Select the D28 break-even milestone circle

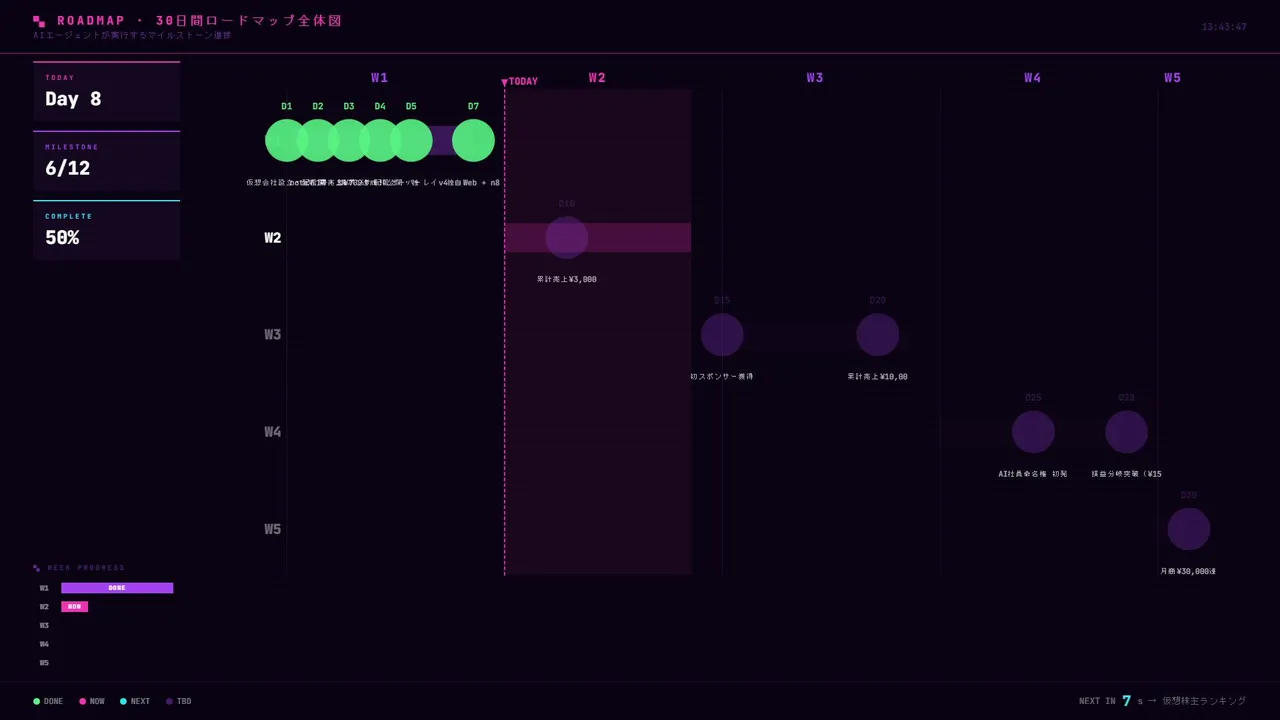(x=1126, y=432)
